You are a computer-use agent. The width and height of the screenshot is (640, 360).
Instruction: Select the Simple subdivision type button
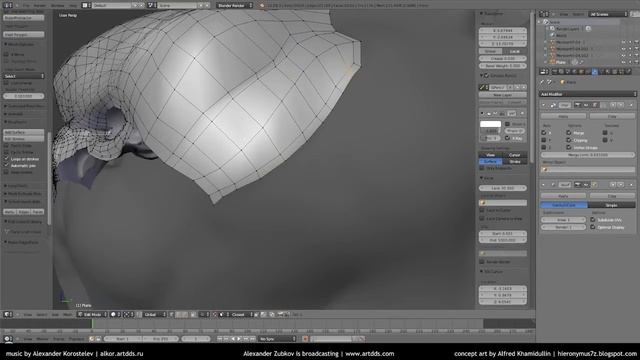pyautogui.click(x=611, y=205)
